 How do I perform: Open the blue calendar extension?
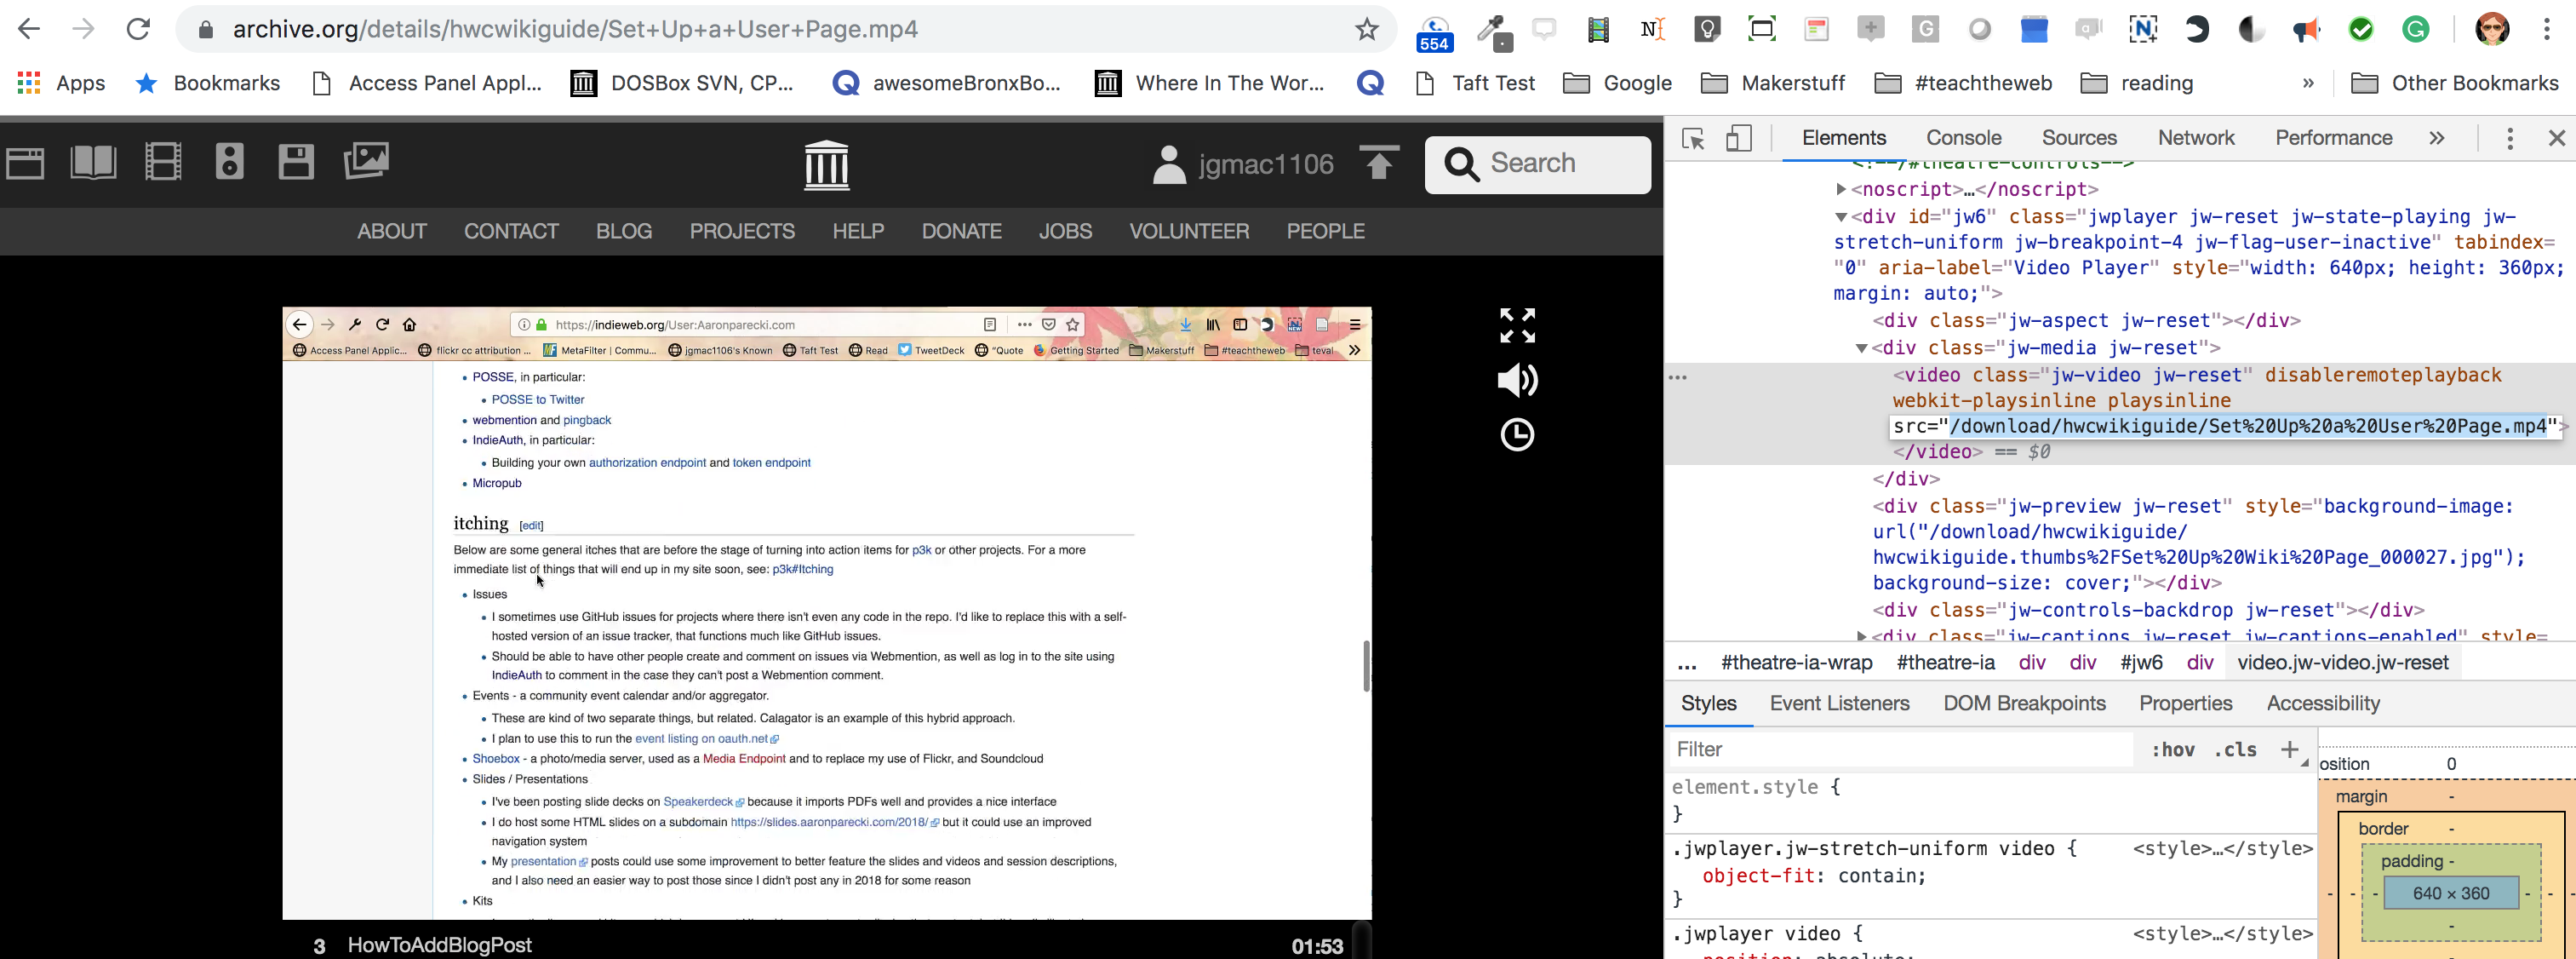pos(2034,29)
